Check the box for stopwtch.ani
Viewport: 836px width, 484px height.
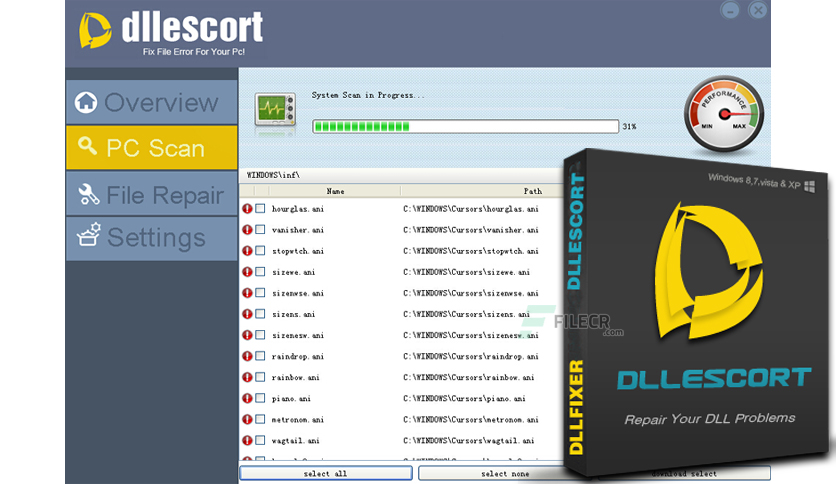click(260, 251)
